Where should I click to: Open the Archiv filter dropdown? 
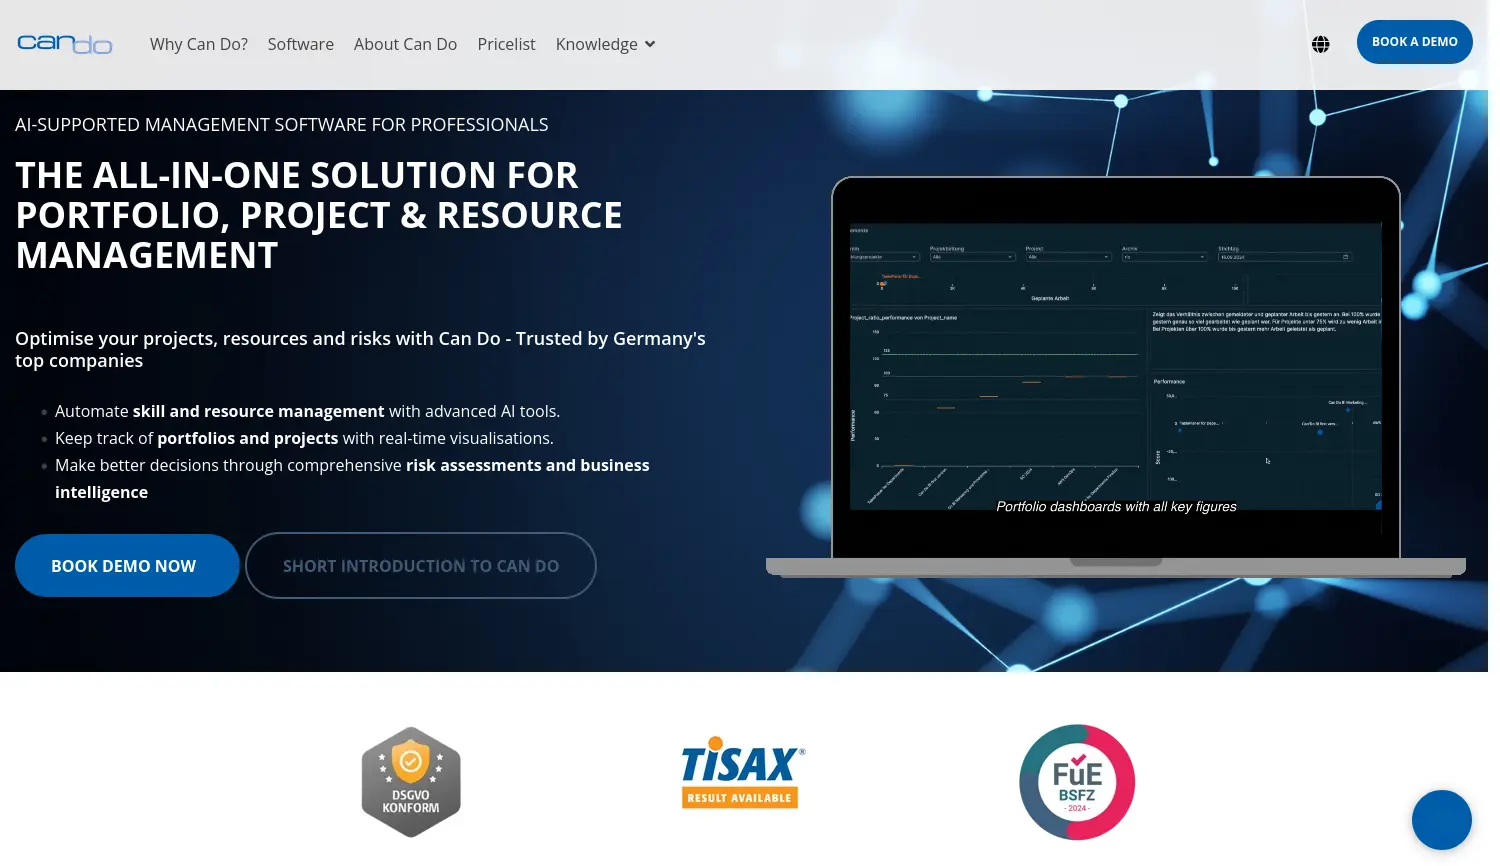tap(1164, 256)
